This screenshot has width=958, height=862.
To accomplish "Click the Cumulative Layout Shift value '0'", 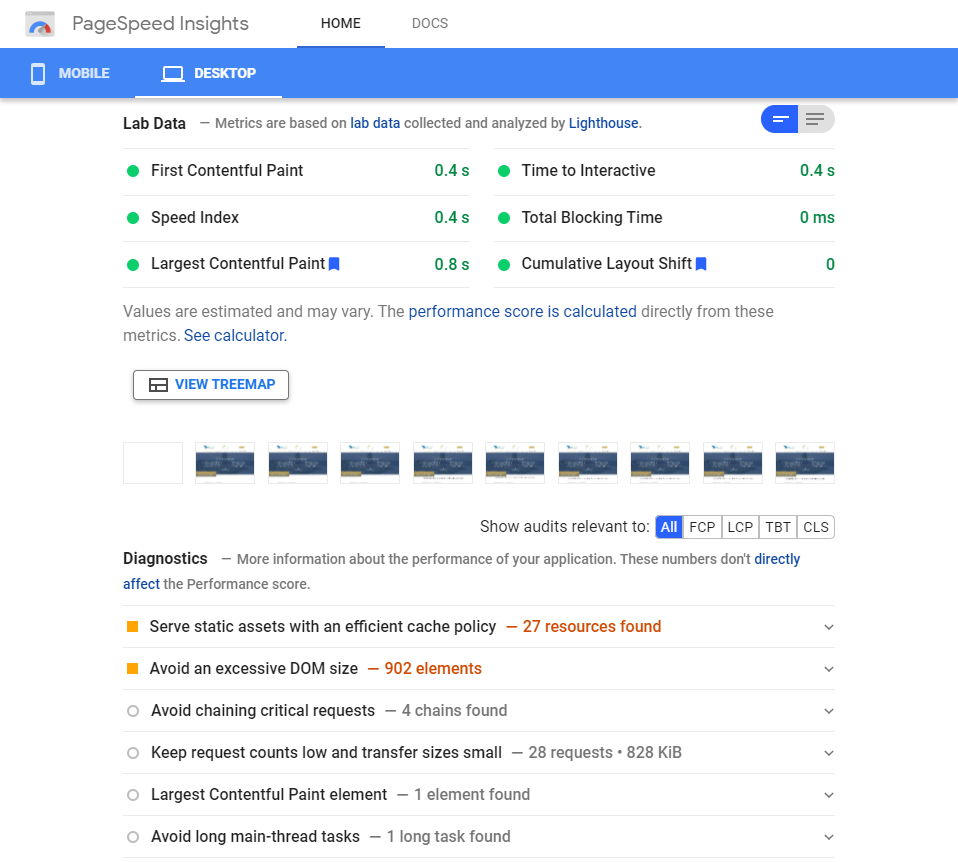I will tap(830, 265).
